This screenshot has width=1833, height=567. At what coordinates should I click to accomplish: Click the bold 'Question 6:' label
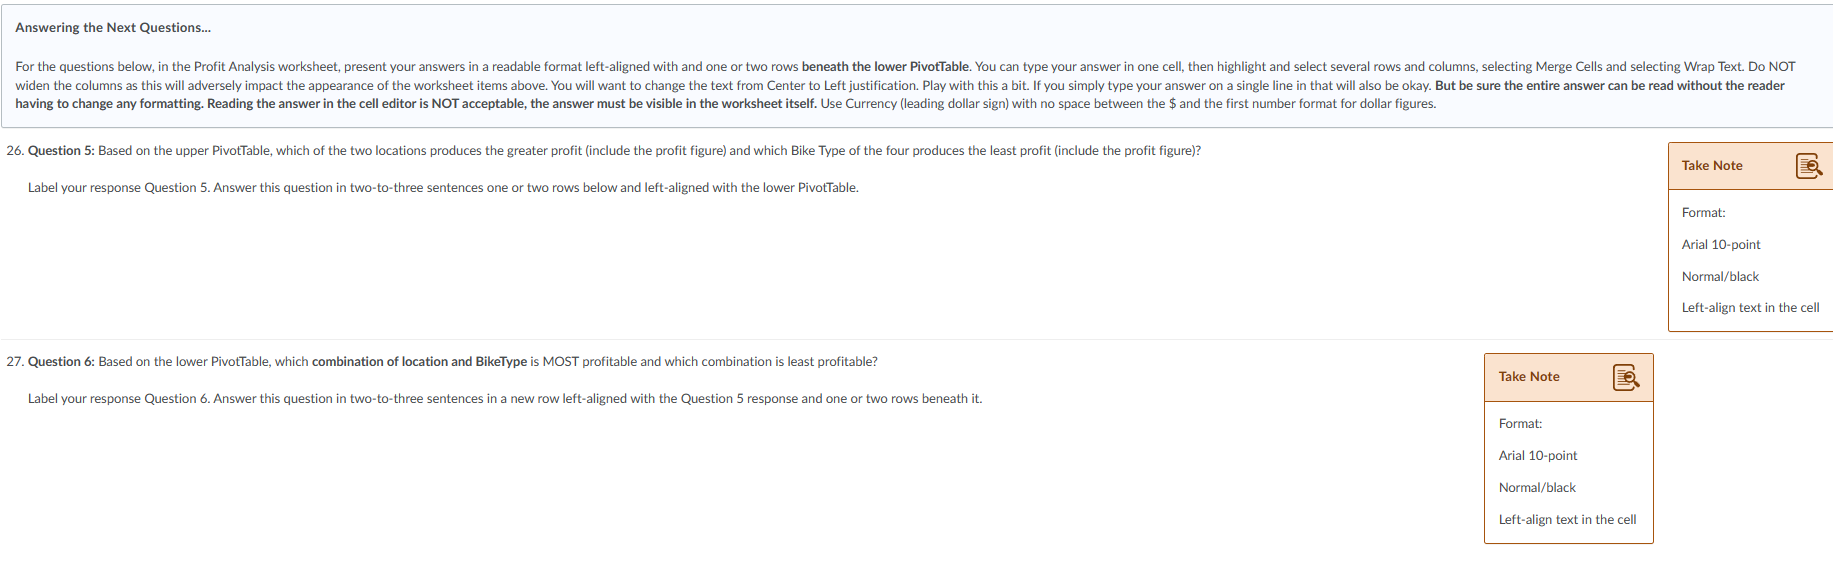tap(61, 362)
